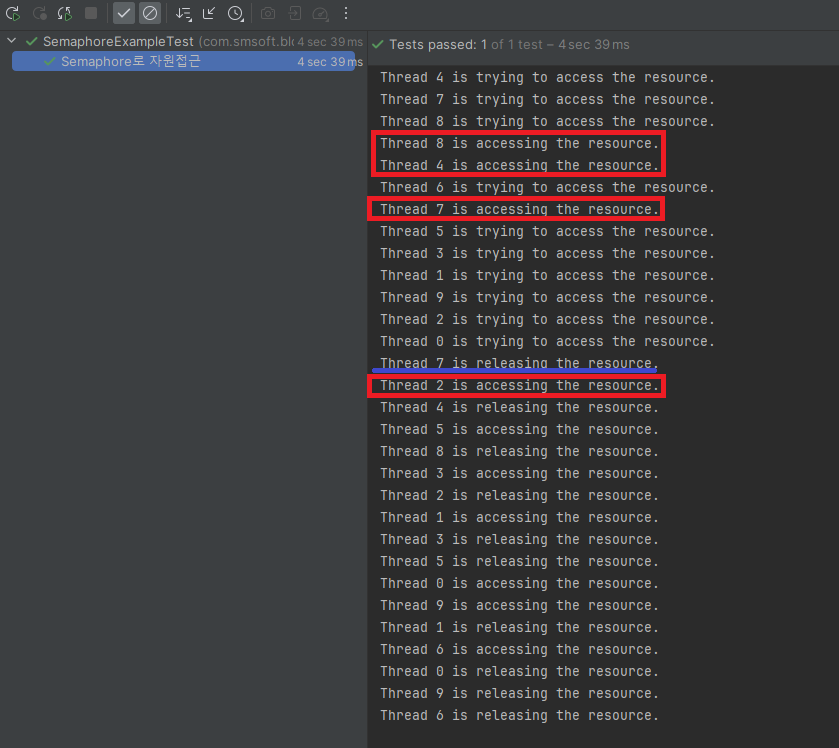Click line 'Thread 2 is accessing the resource.'
The image size is (839, 748).
[519, 385]
